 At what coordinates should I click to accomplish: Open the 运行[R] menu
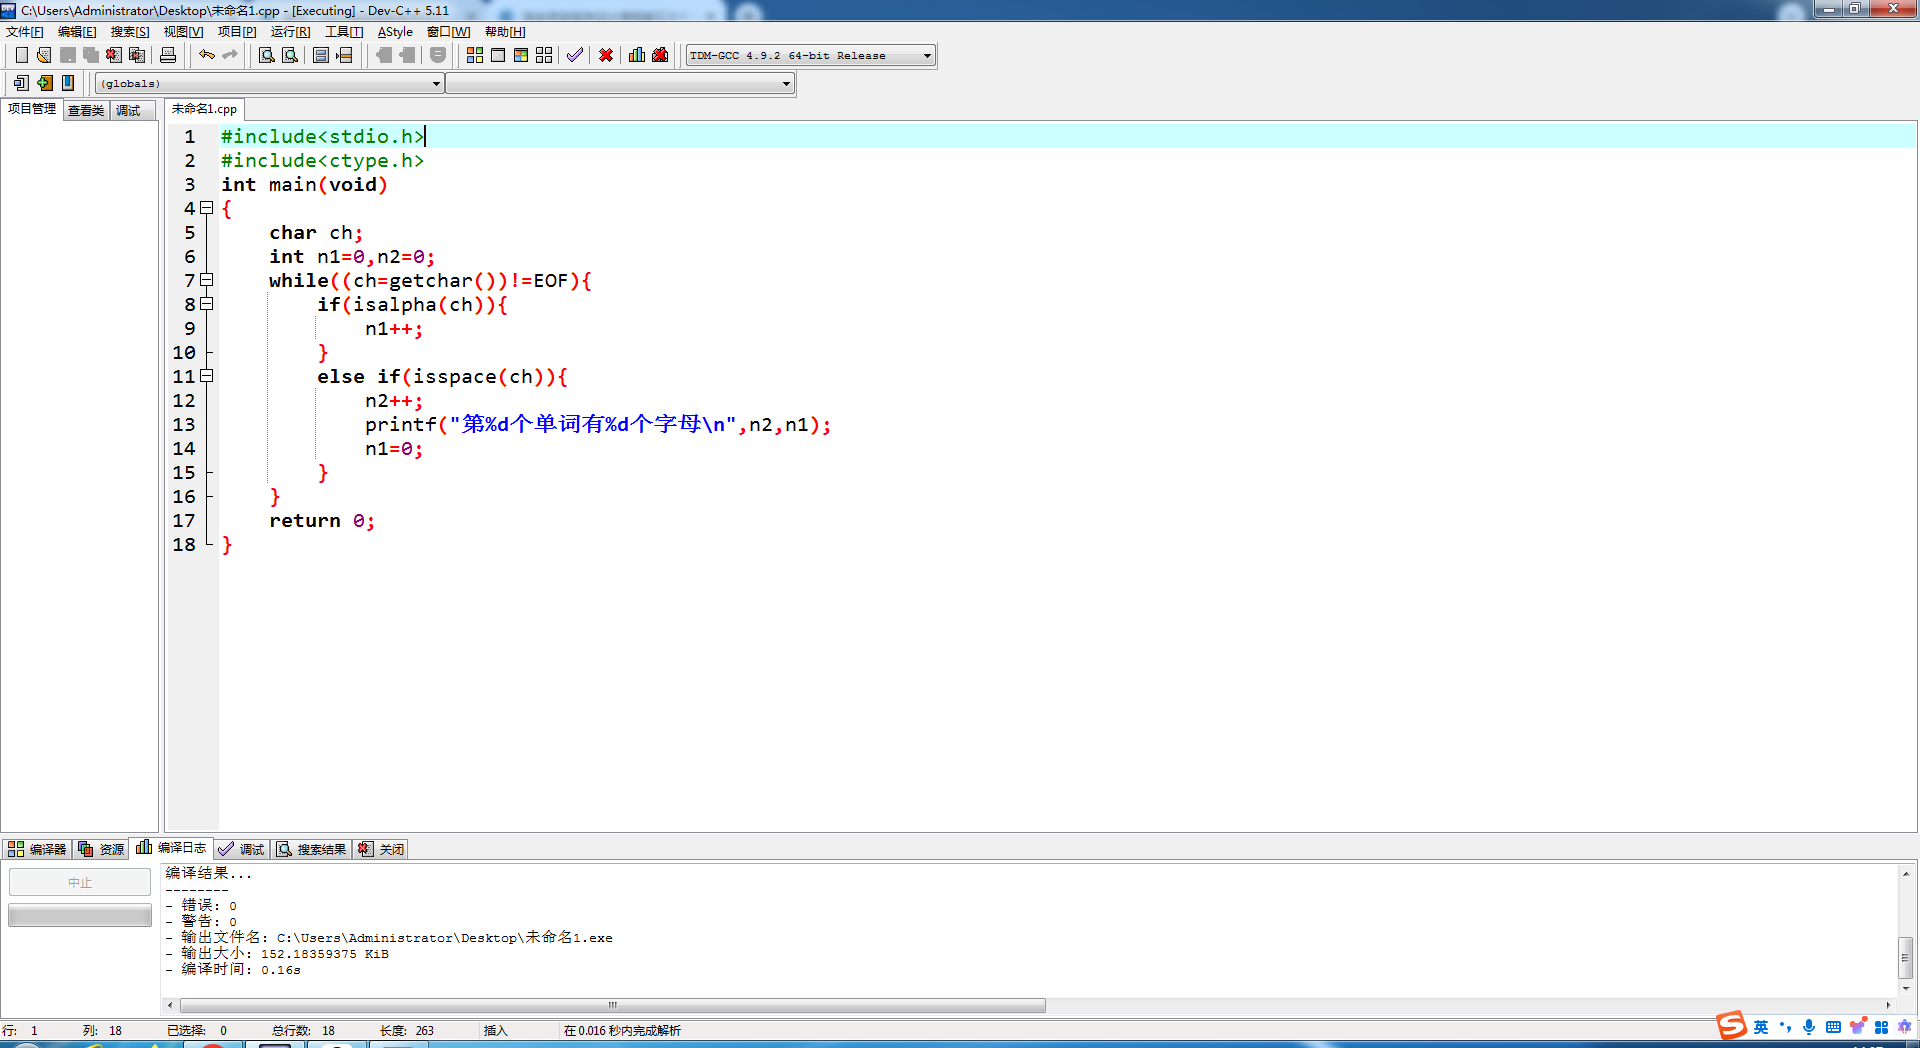(x=290, y=32)
